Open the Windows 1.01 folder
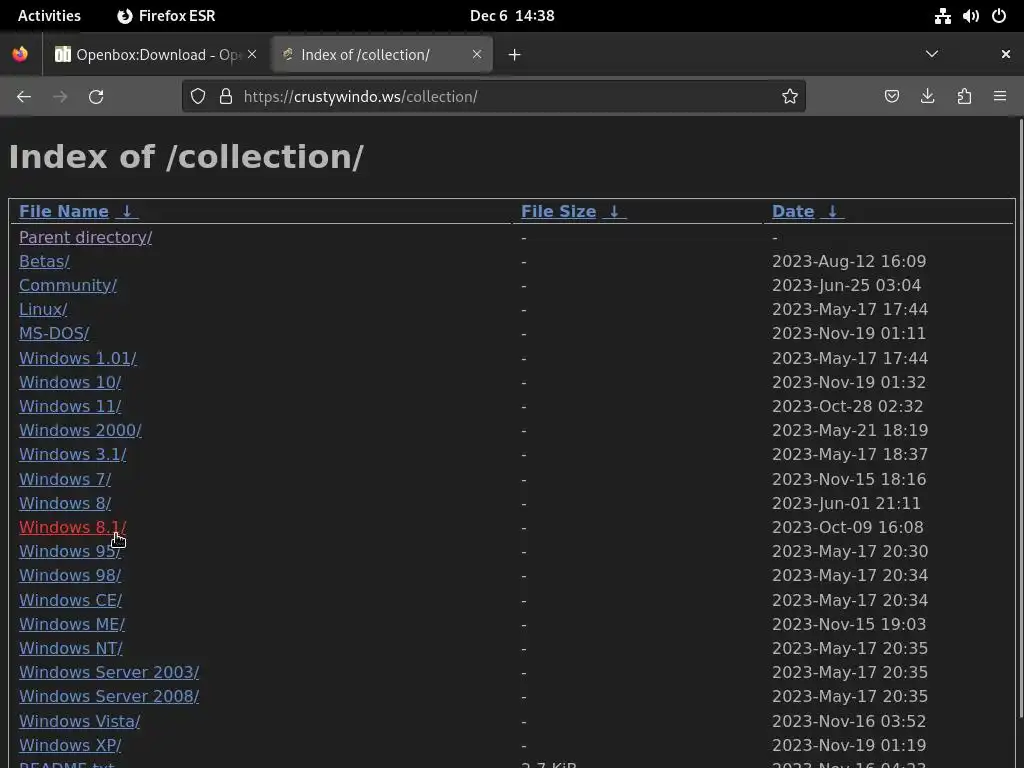The image size is (1024, 768). (78, 359)
